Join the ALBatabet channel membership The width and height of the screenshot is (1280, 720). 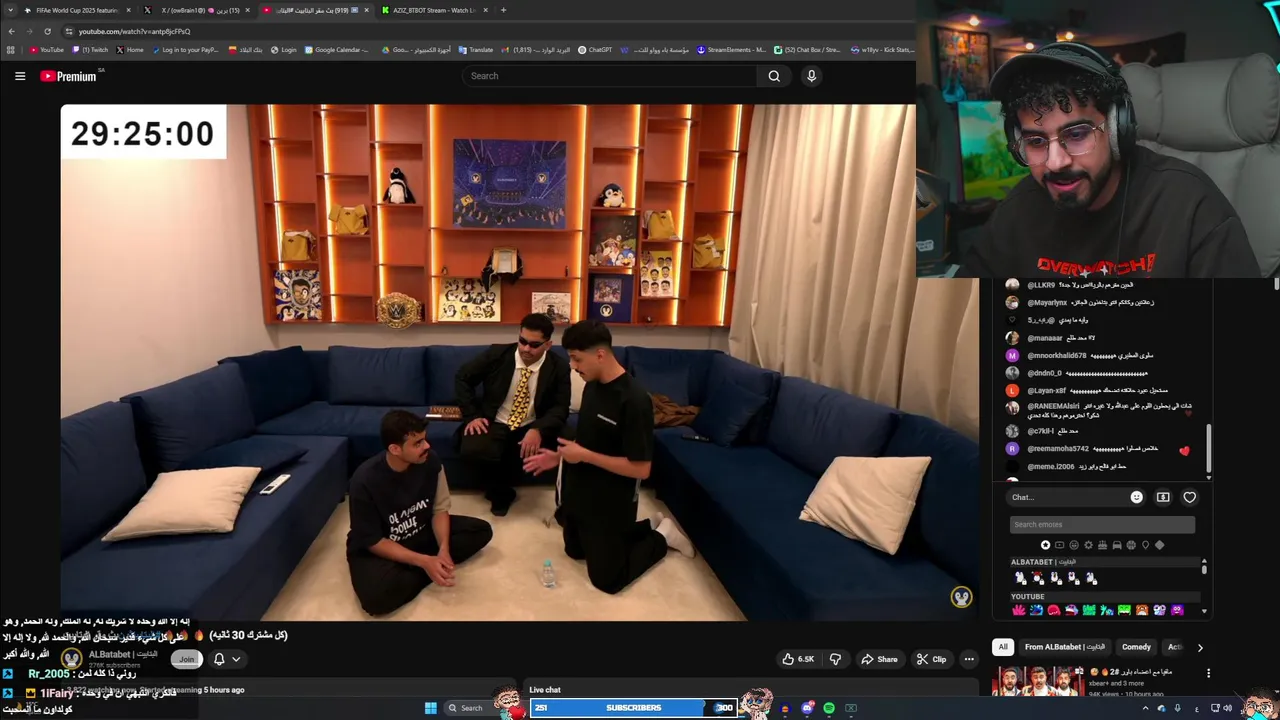pyautogui.click(x=187, y=659)
